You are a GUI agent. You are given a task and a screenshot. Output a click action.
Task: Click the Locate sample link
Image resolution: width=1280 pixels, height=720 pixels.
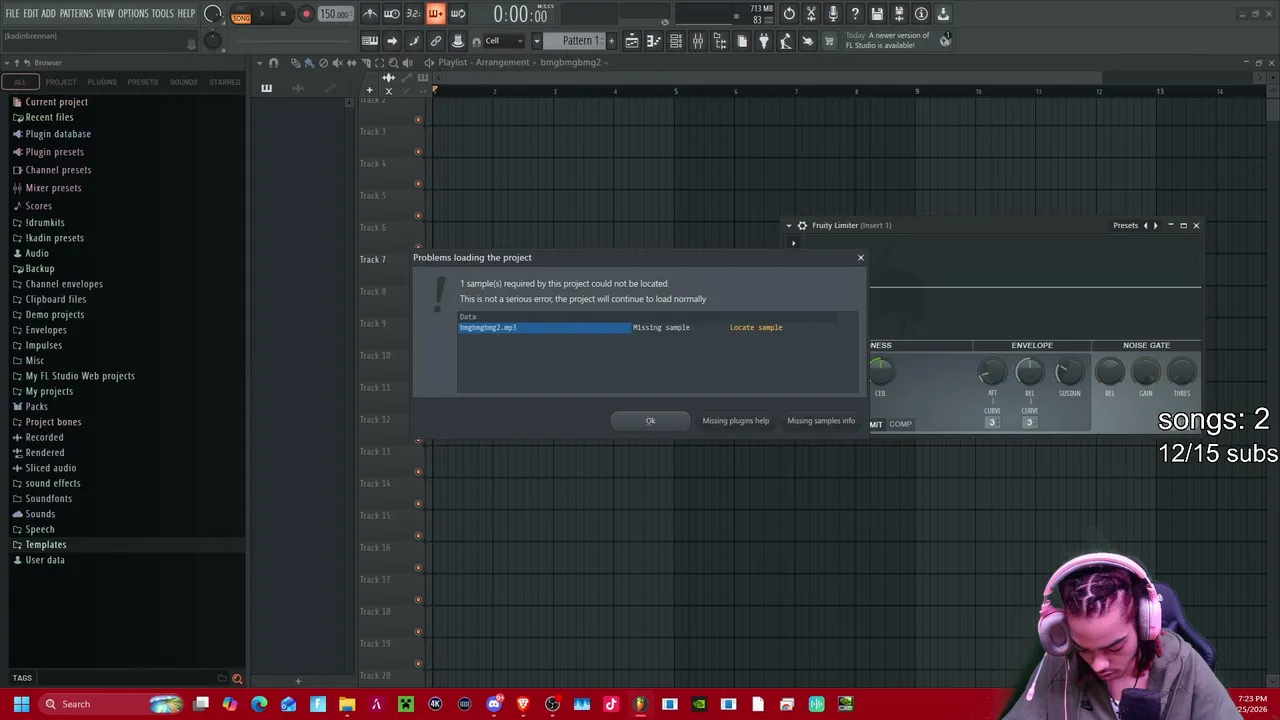coord(756,328)
